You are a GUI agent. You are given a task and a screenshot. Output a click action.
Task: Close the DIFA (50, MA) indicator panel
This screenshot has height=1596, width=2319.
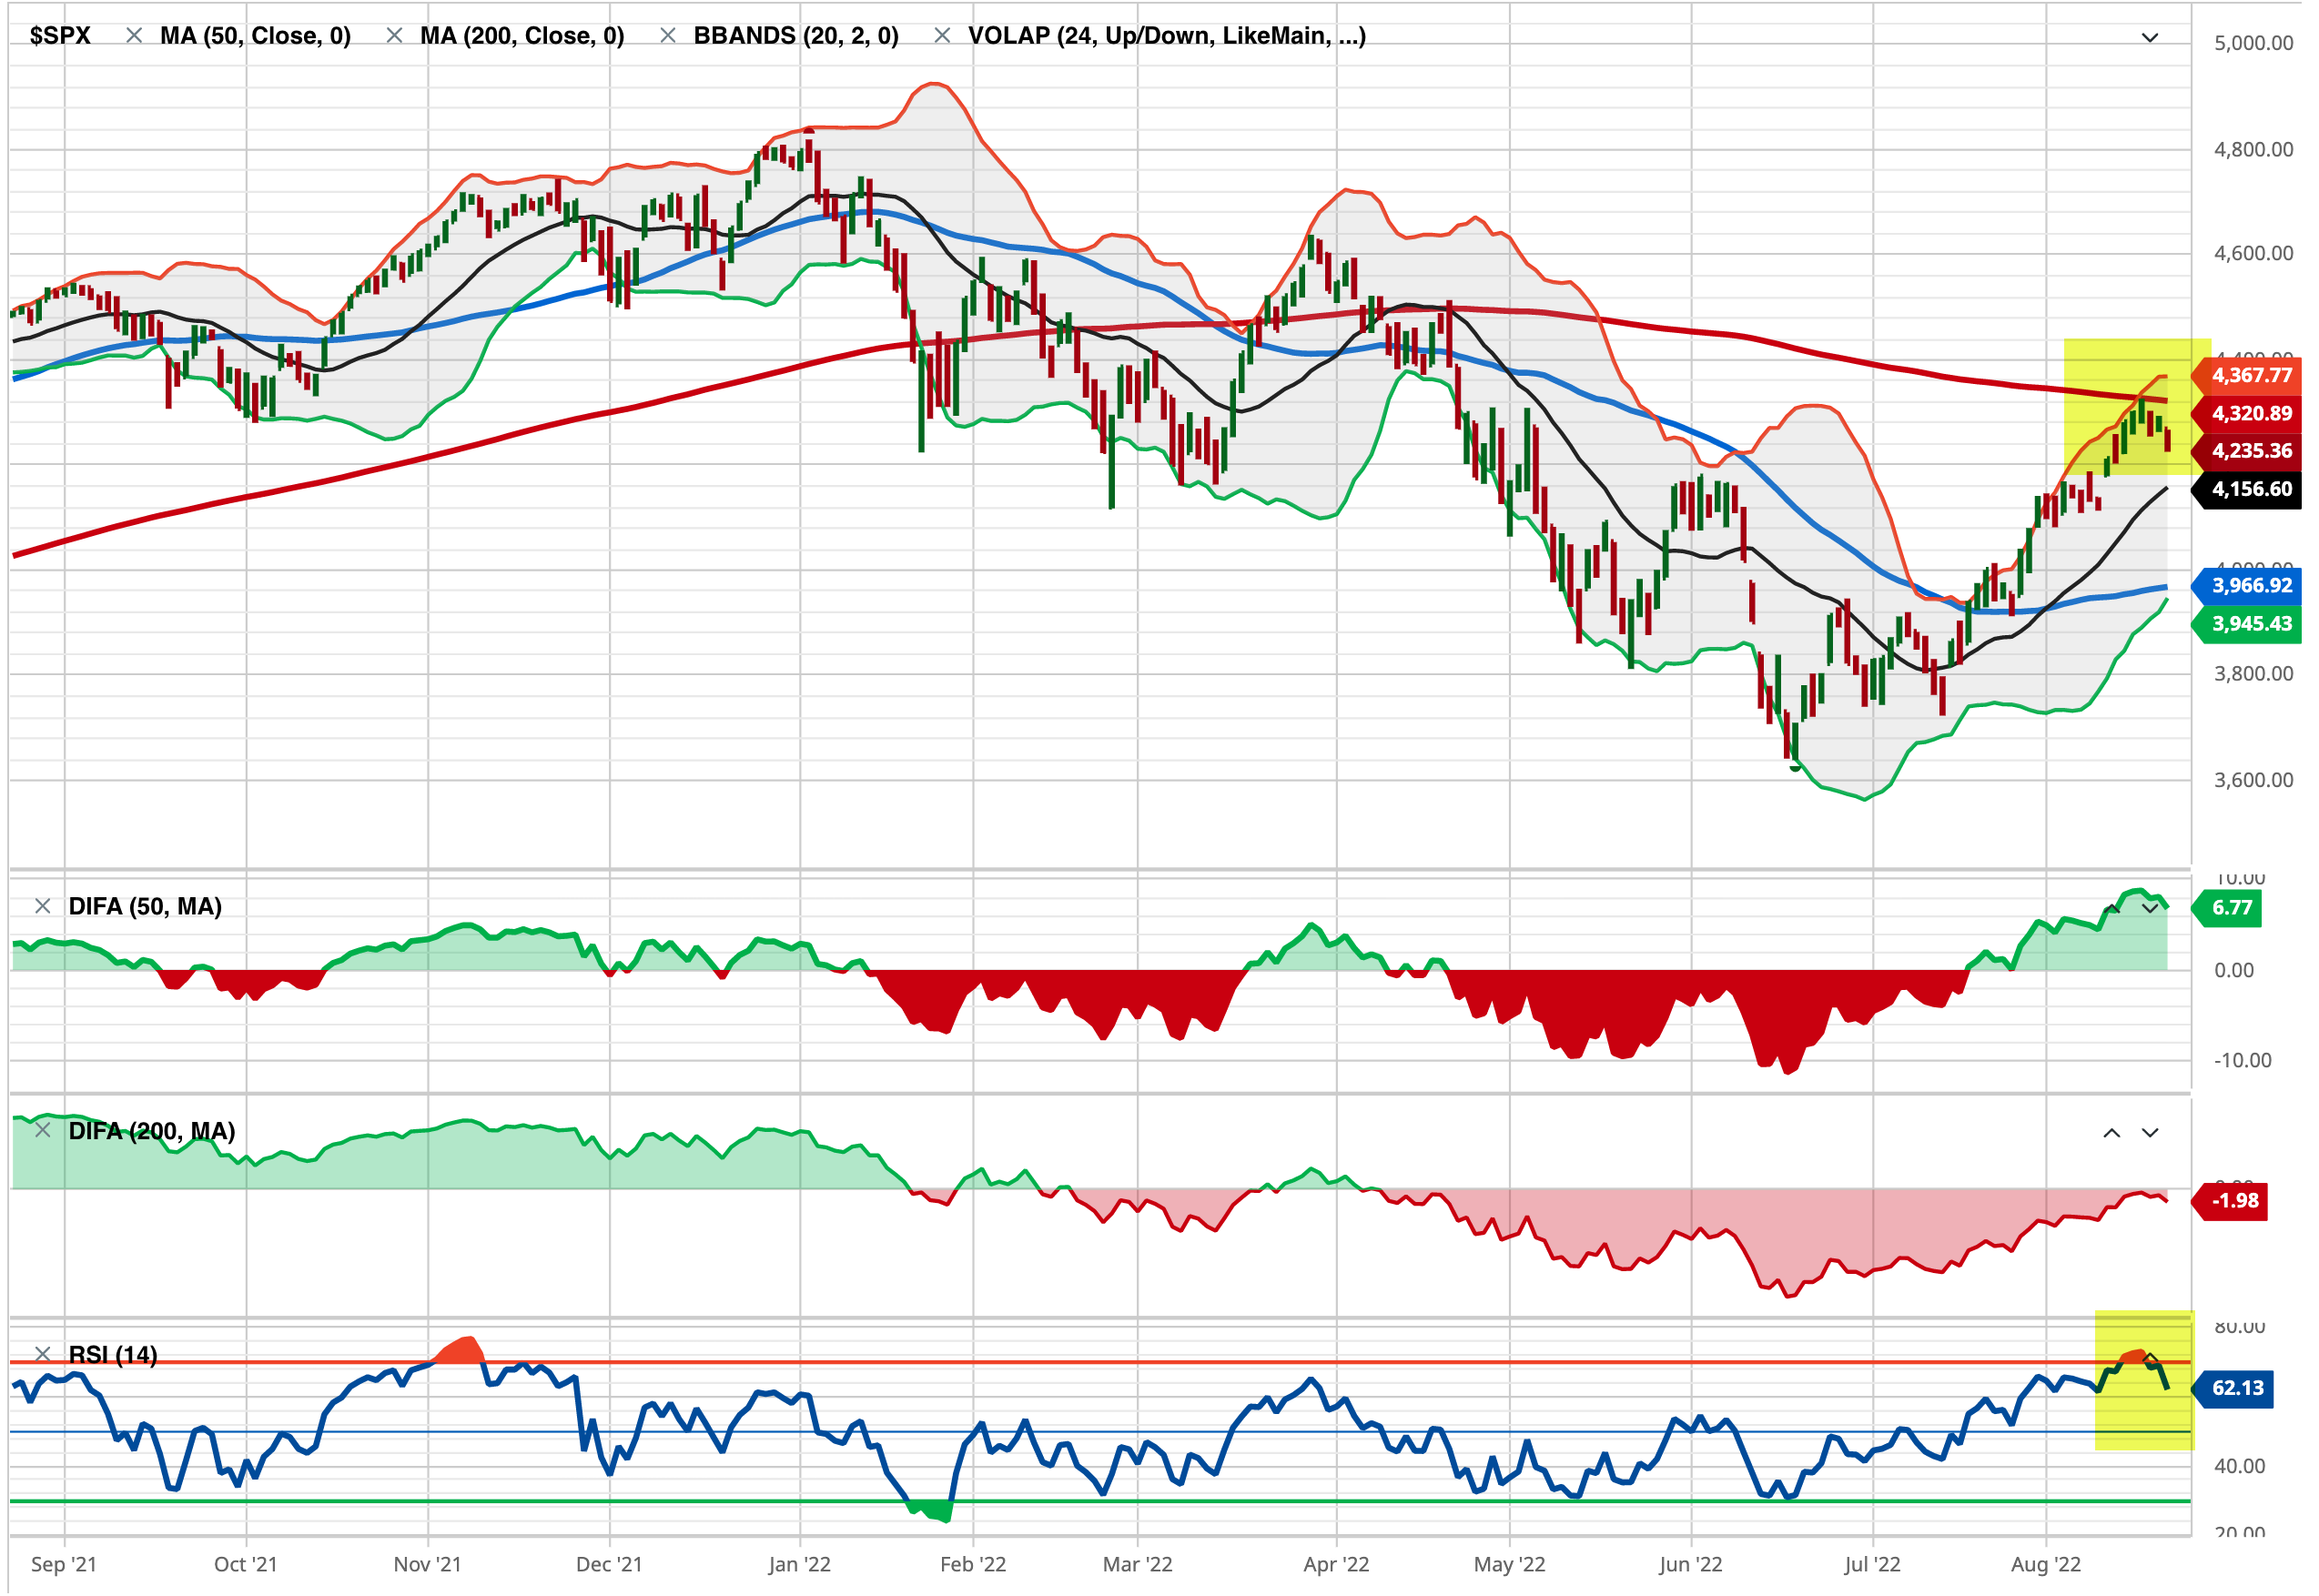tap(42, 906)
